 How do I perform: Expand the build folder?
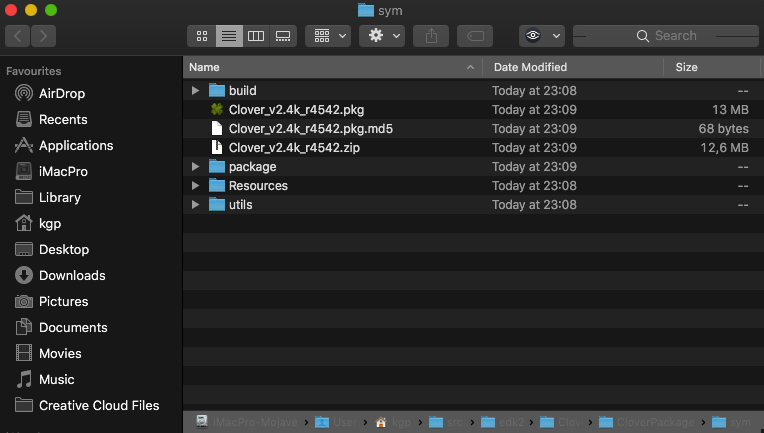coord(195,91)
